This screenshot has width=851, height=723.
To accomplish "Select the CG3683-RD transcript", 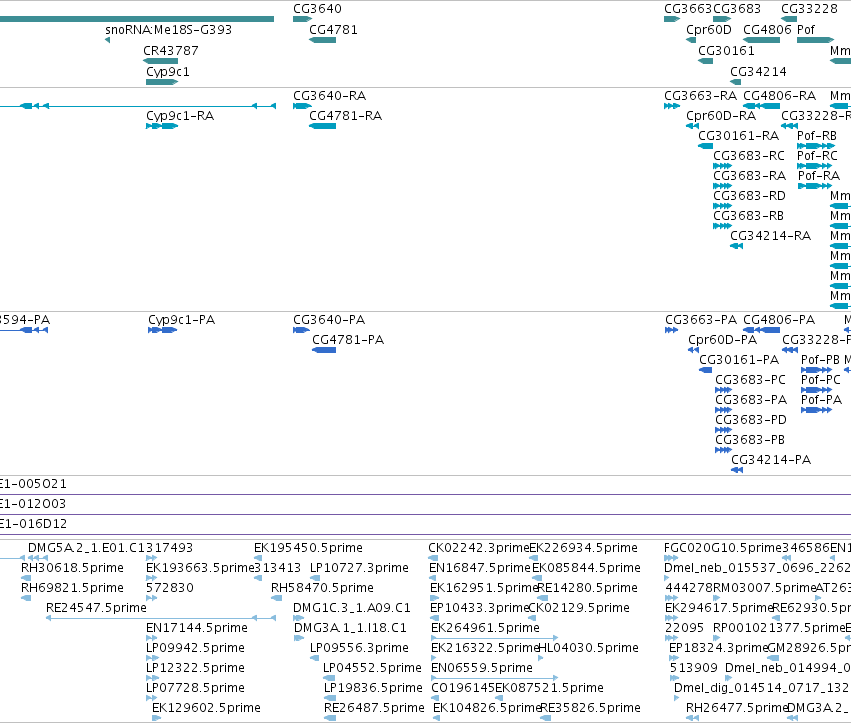I will [722, 206].
